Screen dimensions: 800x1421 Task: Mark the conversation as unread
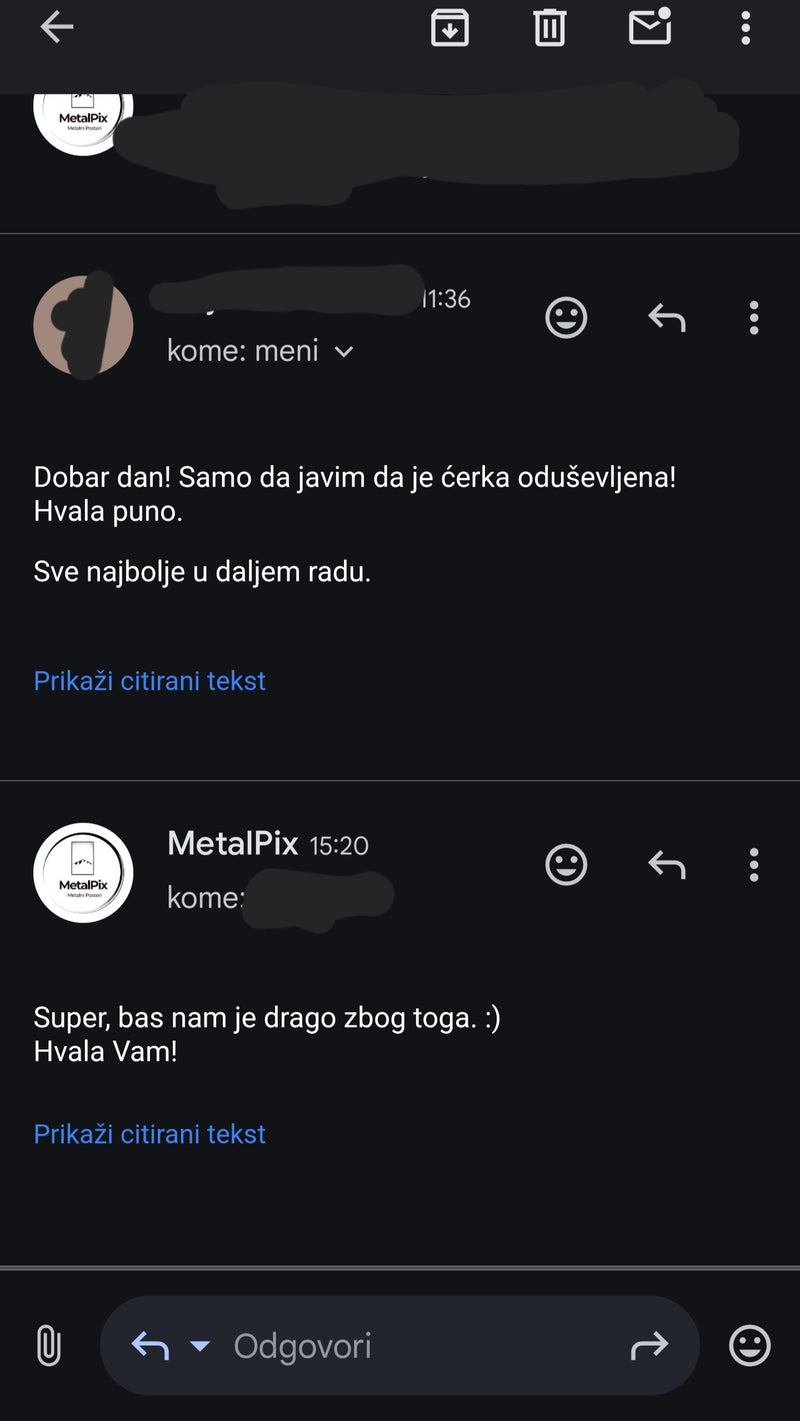coord(649,26)
